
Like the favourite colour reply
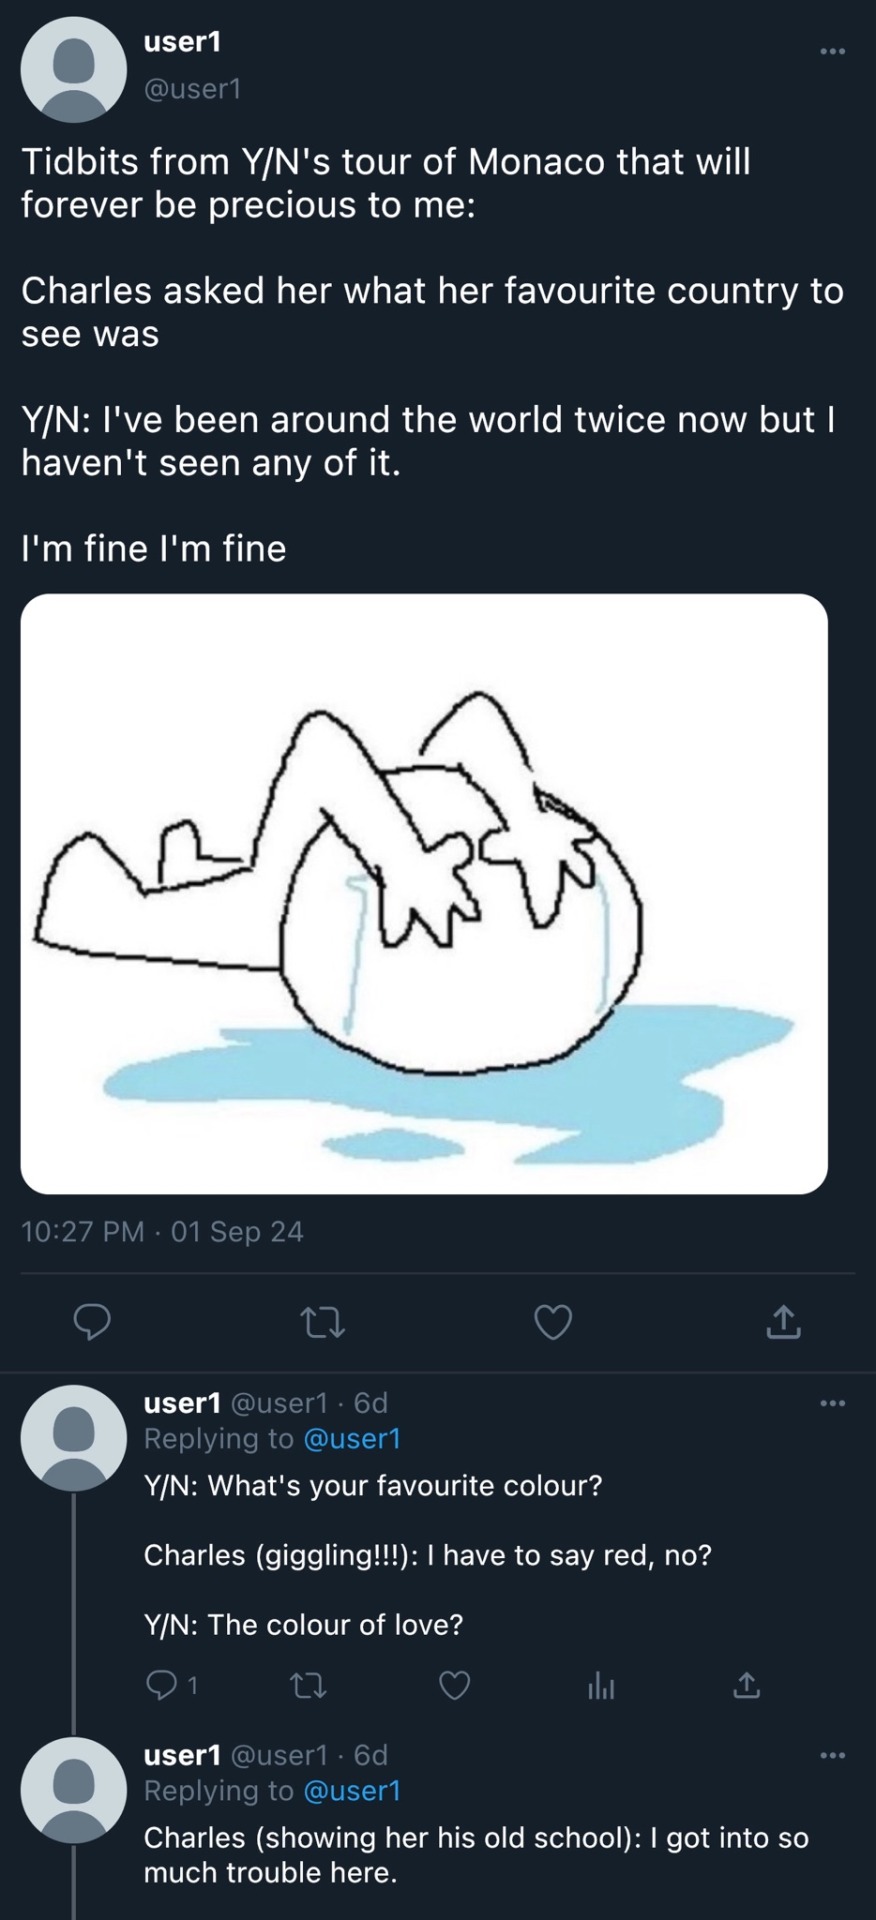454,1687
